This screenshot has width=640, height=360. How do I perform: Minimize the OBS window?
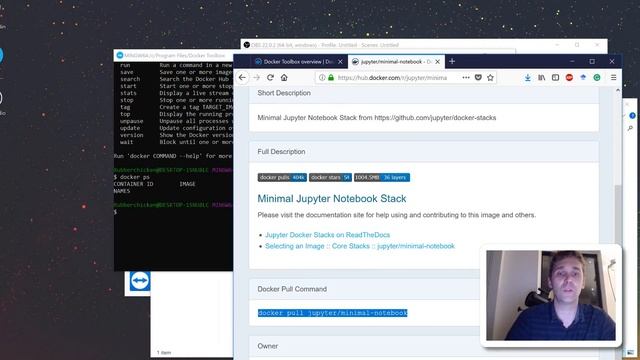[x=557, y=45]
